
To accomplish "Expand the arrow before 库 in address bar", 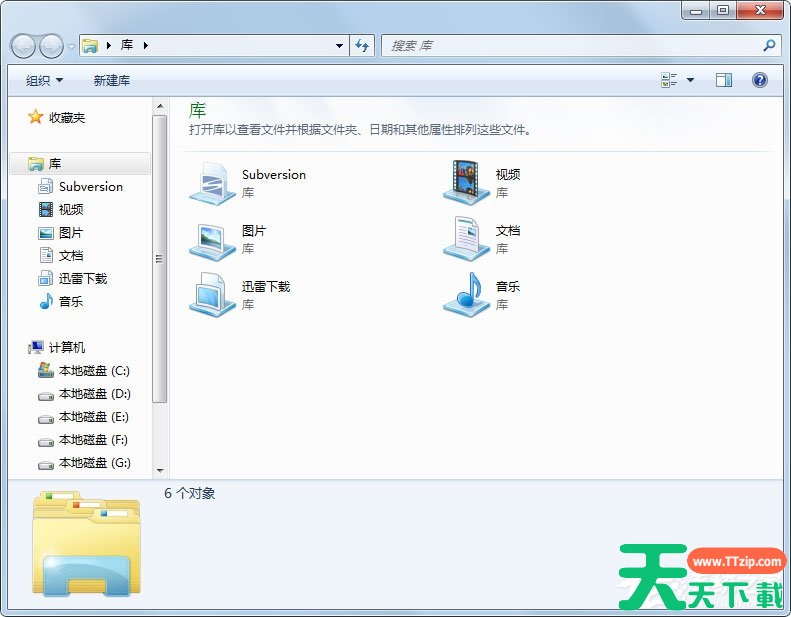I will click(x=108, y=46).
